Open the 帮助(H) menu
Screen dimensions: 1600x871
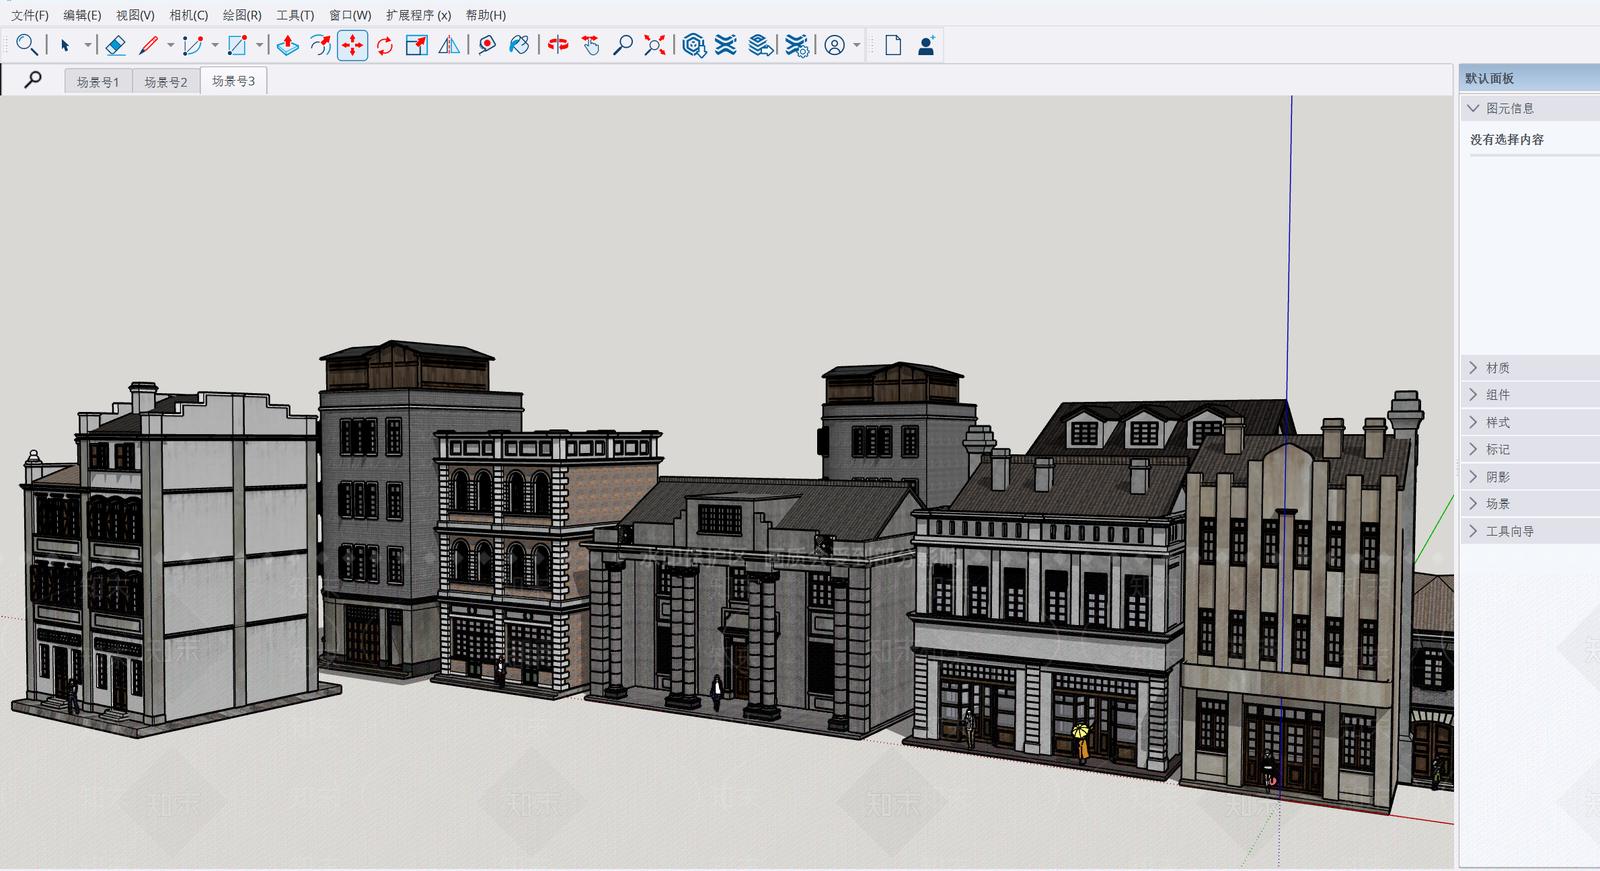(x=486, y=15)
